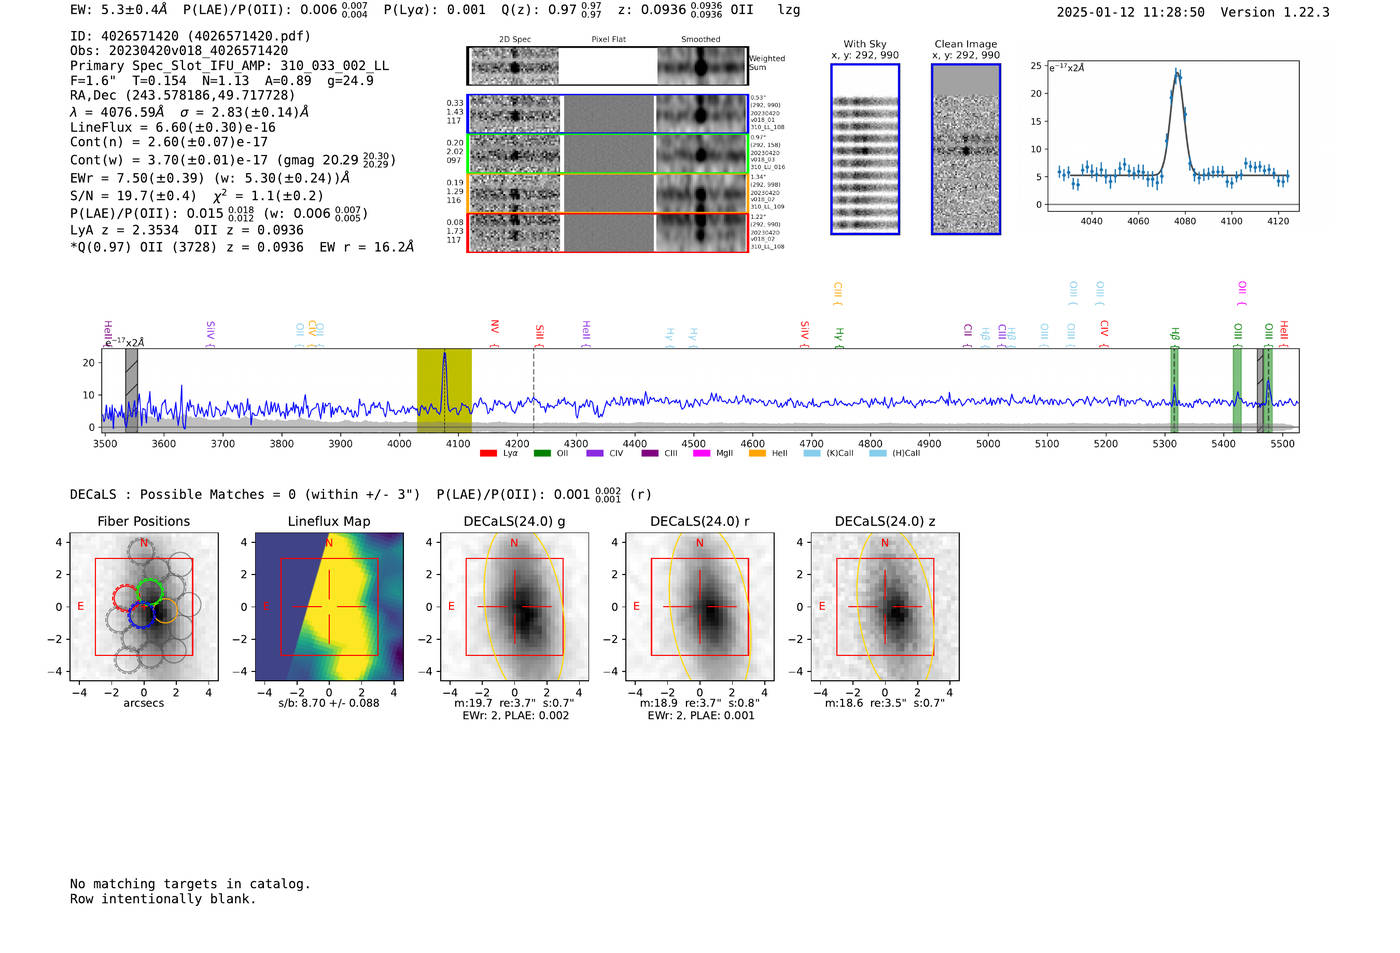Click the Pixel Flat column header

pyautogui.click(x=609, y=40)
